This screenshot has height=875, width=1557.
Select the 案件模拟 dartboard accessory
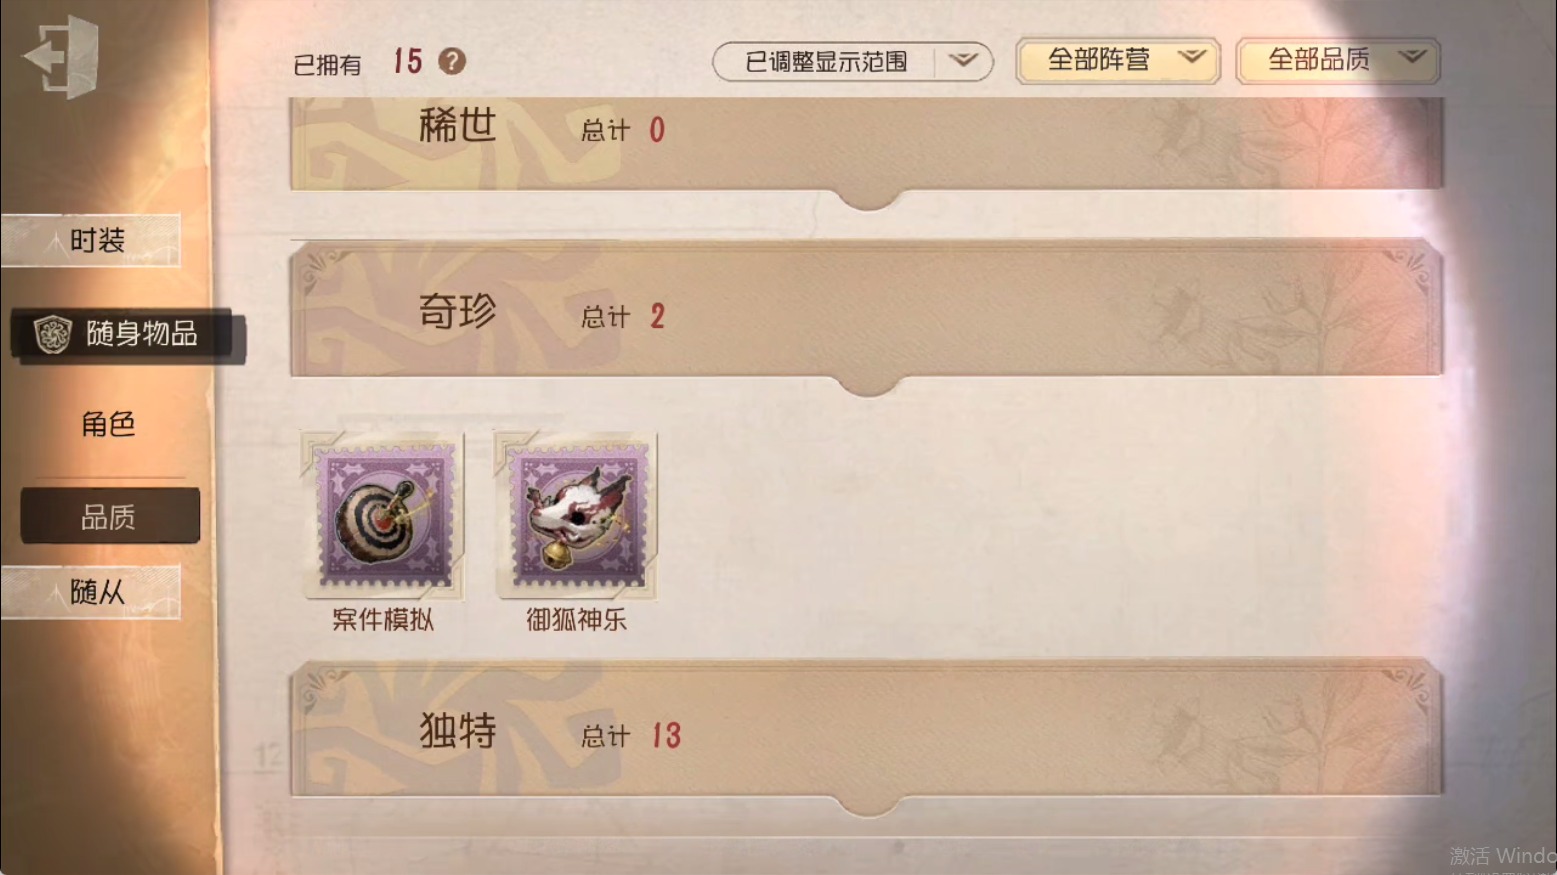(383, 516)
